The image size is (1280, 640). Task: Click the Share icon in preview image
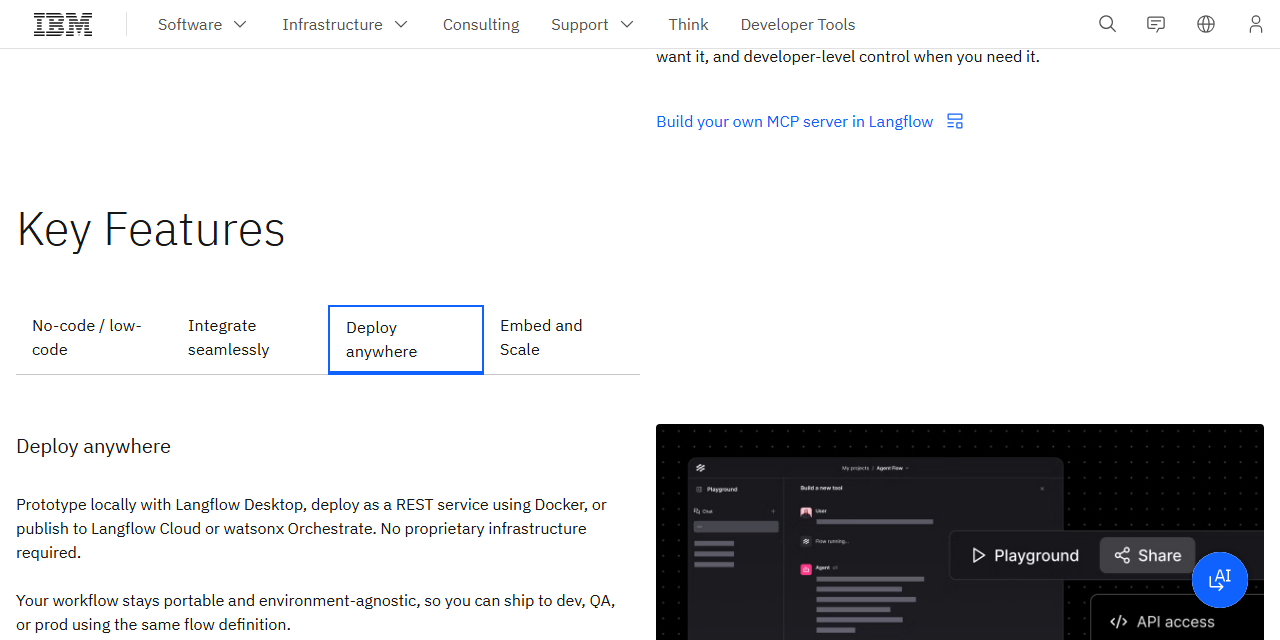coord(1122,556)
